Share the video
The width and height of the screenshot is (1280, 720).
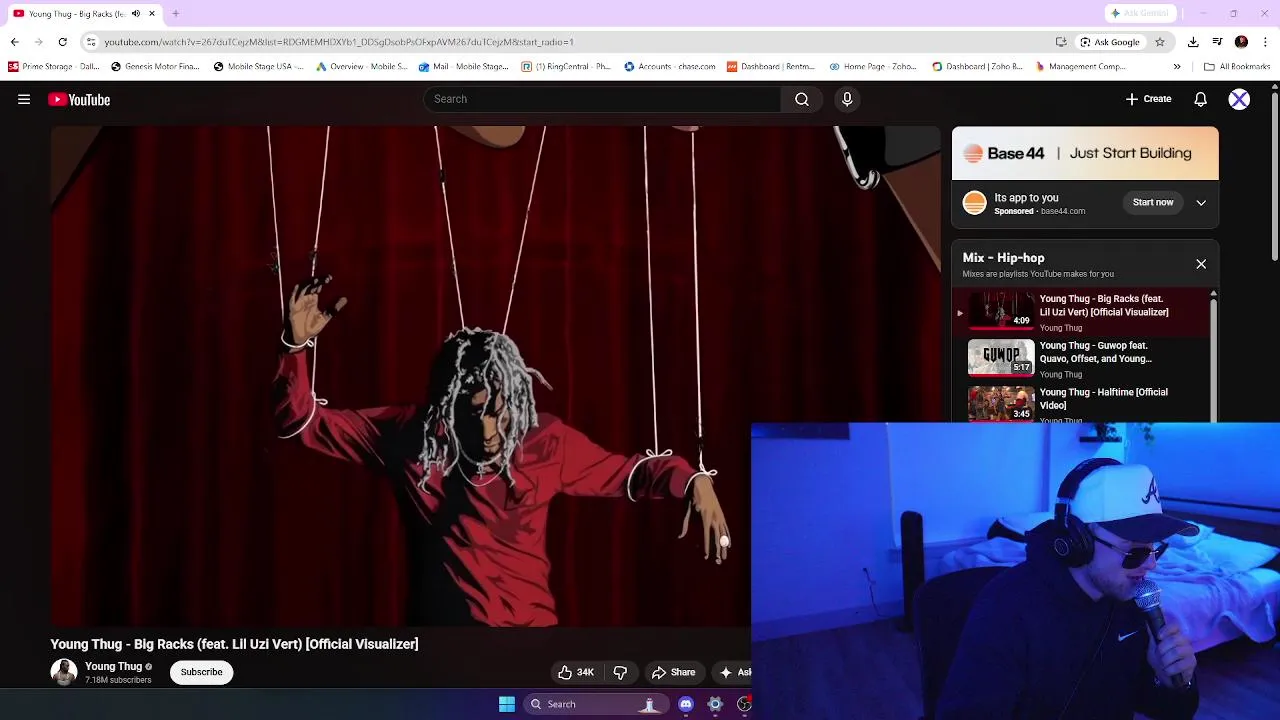pos(673,672)
